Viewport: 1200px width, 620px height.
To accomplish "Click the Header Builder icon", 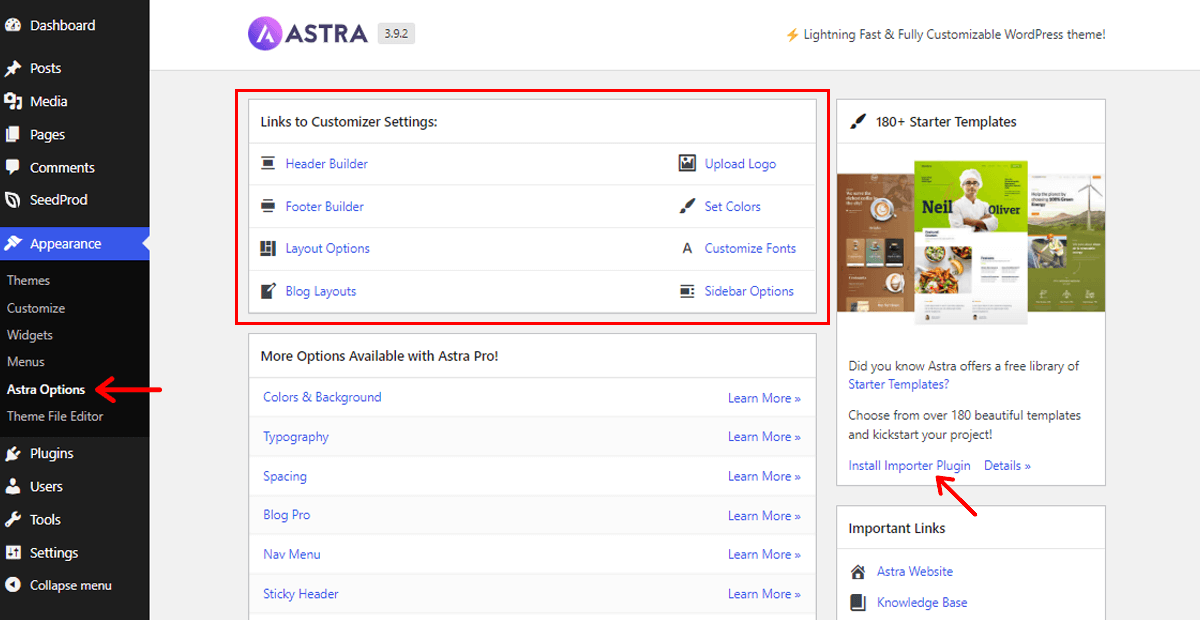I will point(268,163).
